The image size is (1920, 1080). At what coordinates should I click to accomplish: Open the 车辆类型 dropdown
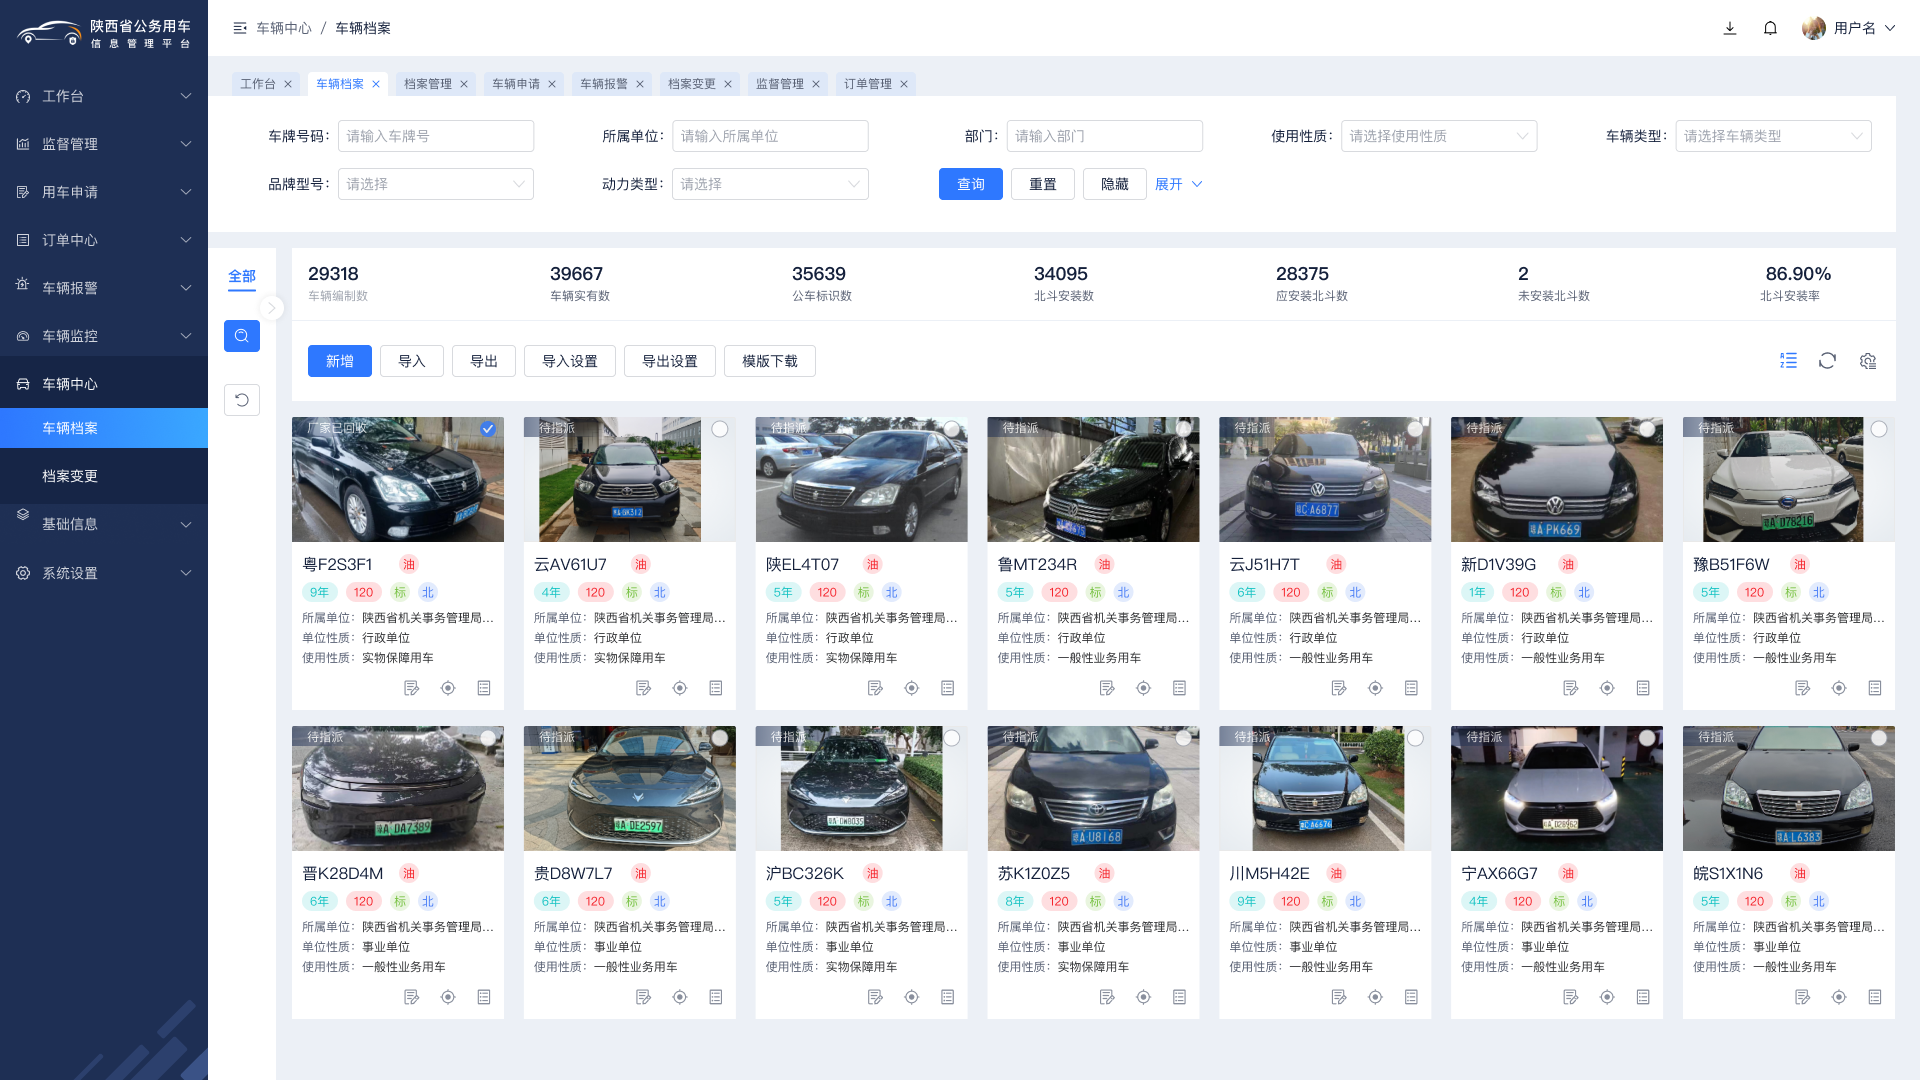click(x=1772, y=136)
